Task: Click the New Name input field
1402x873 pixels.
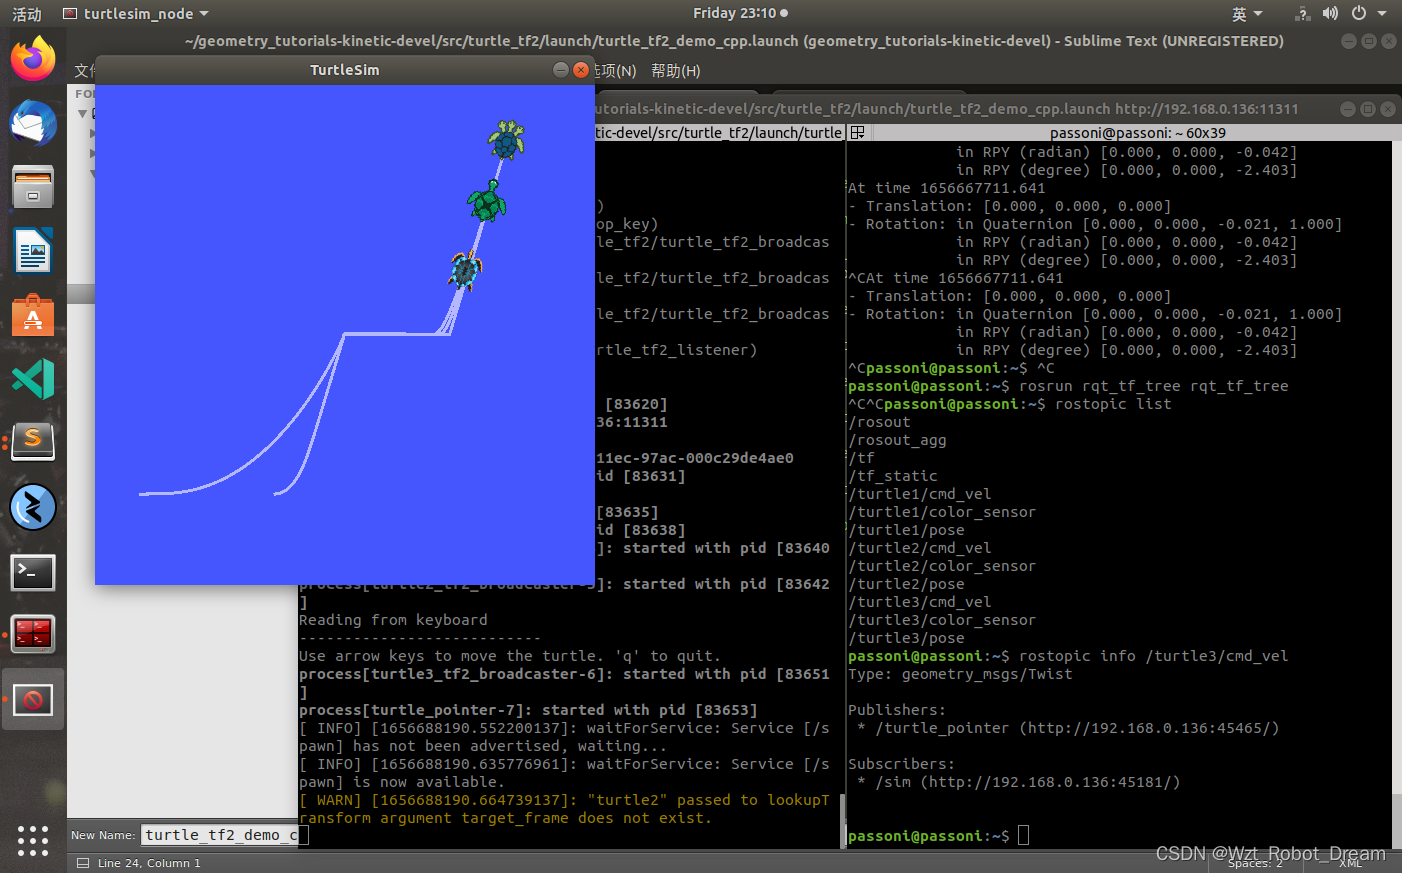Action: [221, 835]
